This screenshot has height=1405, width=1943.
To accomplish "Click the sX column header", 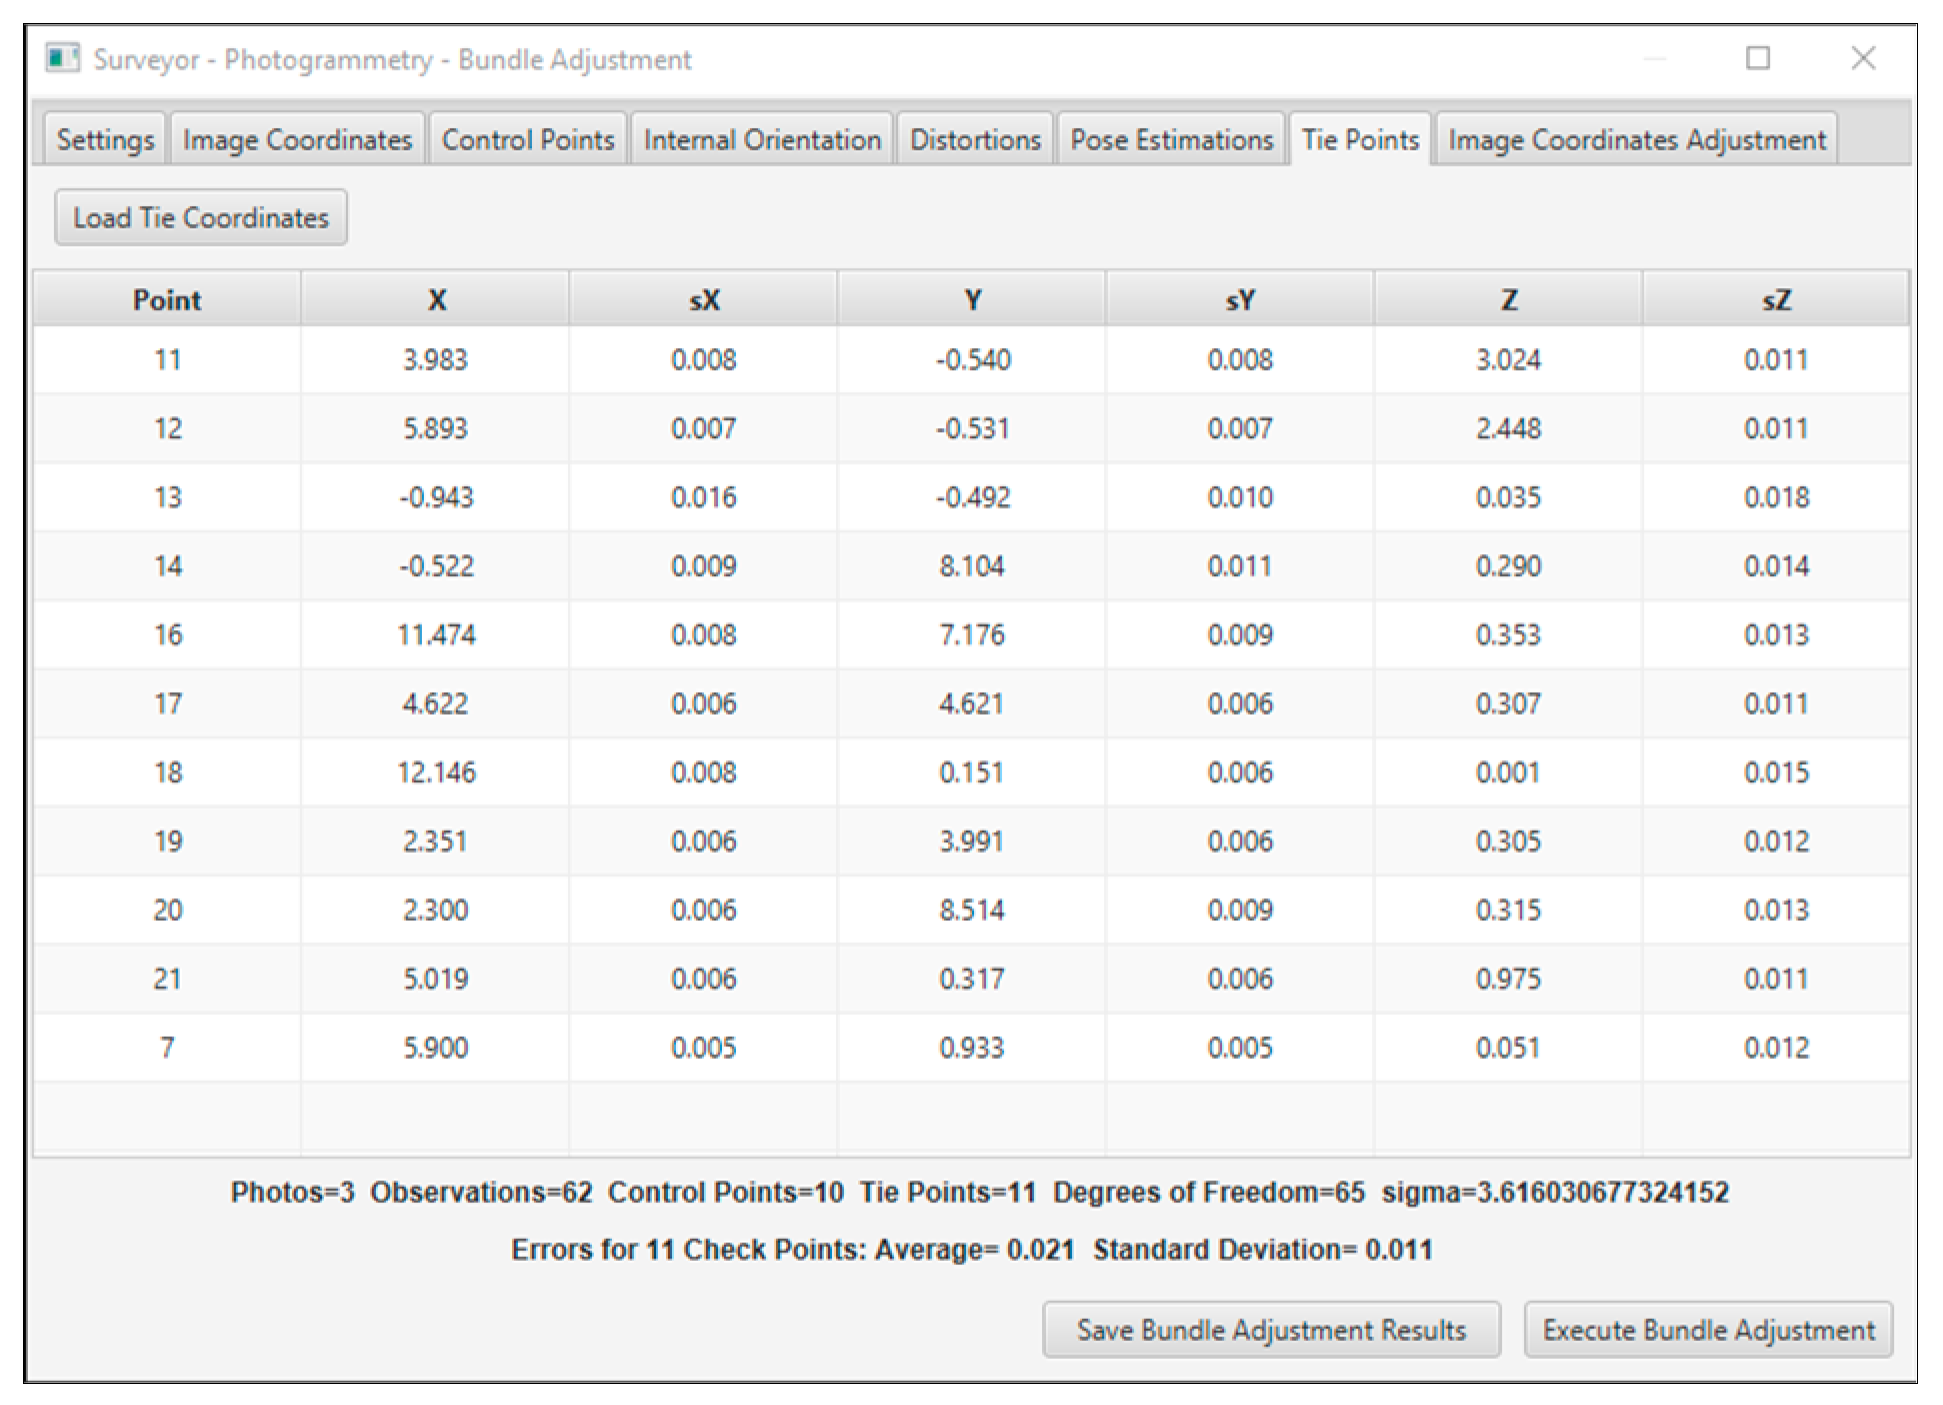I will (x=703, y=300).
